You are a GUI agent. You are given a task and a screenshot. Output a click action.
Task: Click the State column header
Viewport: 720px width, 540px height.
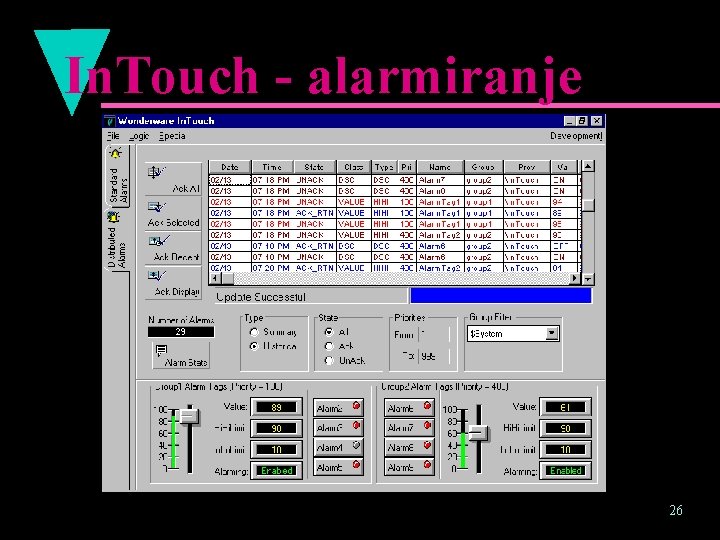[315, 167]
